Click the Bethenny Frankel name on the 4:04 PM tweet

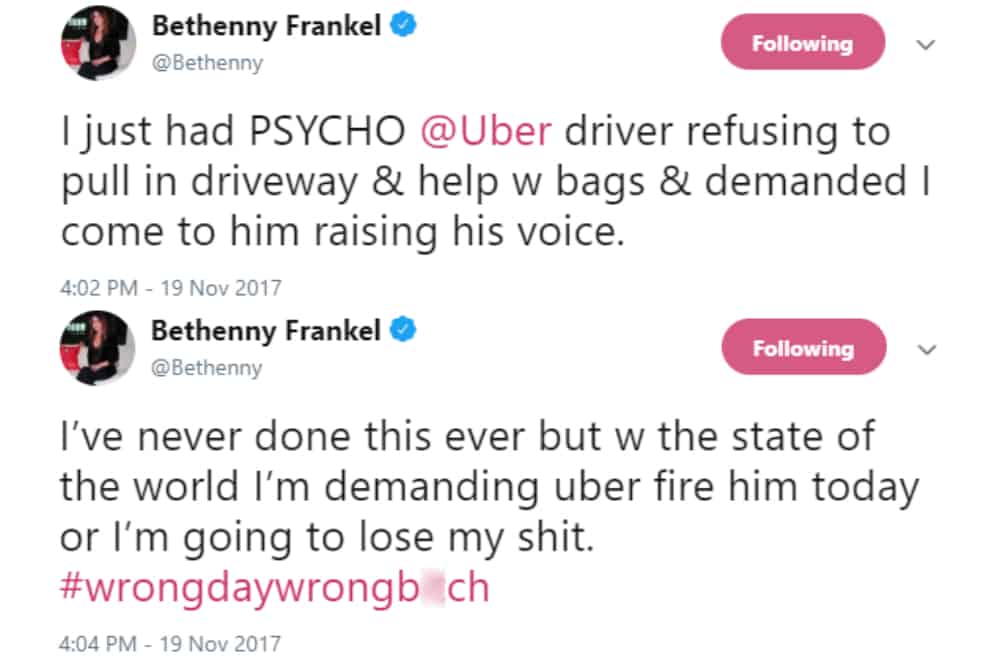tap(266, 331)
